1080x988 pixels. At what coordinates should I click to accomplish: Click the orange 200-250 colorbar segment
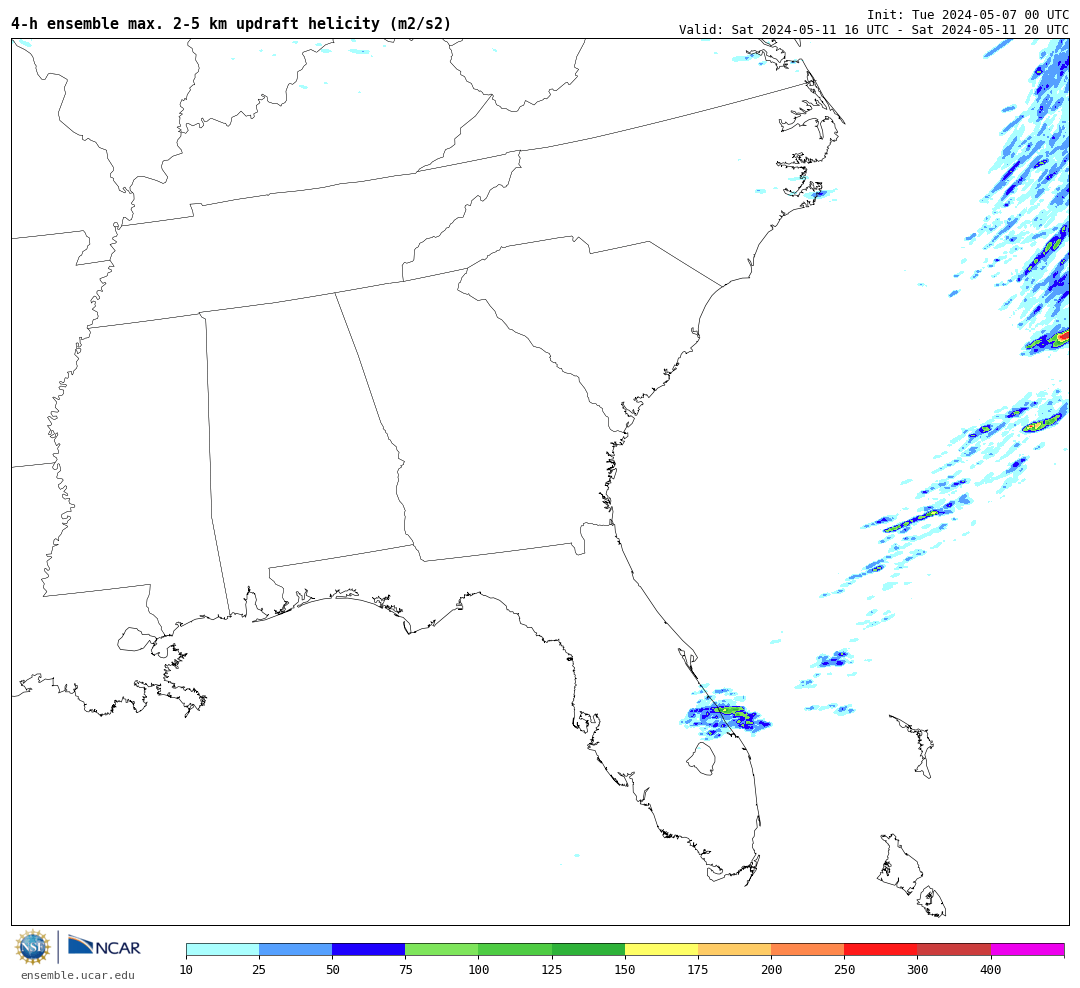pyautogui.click(x=807, y=949)
